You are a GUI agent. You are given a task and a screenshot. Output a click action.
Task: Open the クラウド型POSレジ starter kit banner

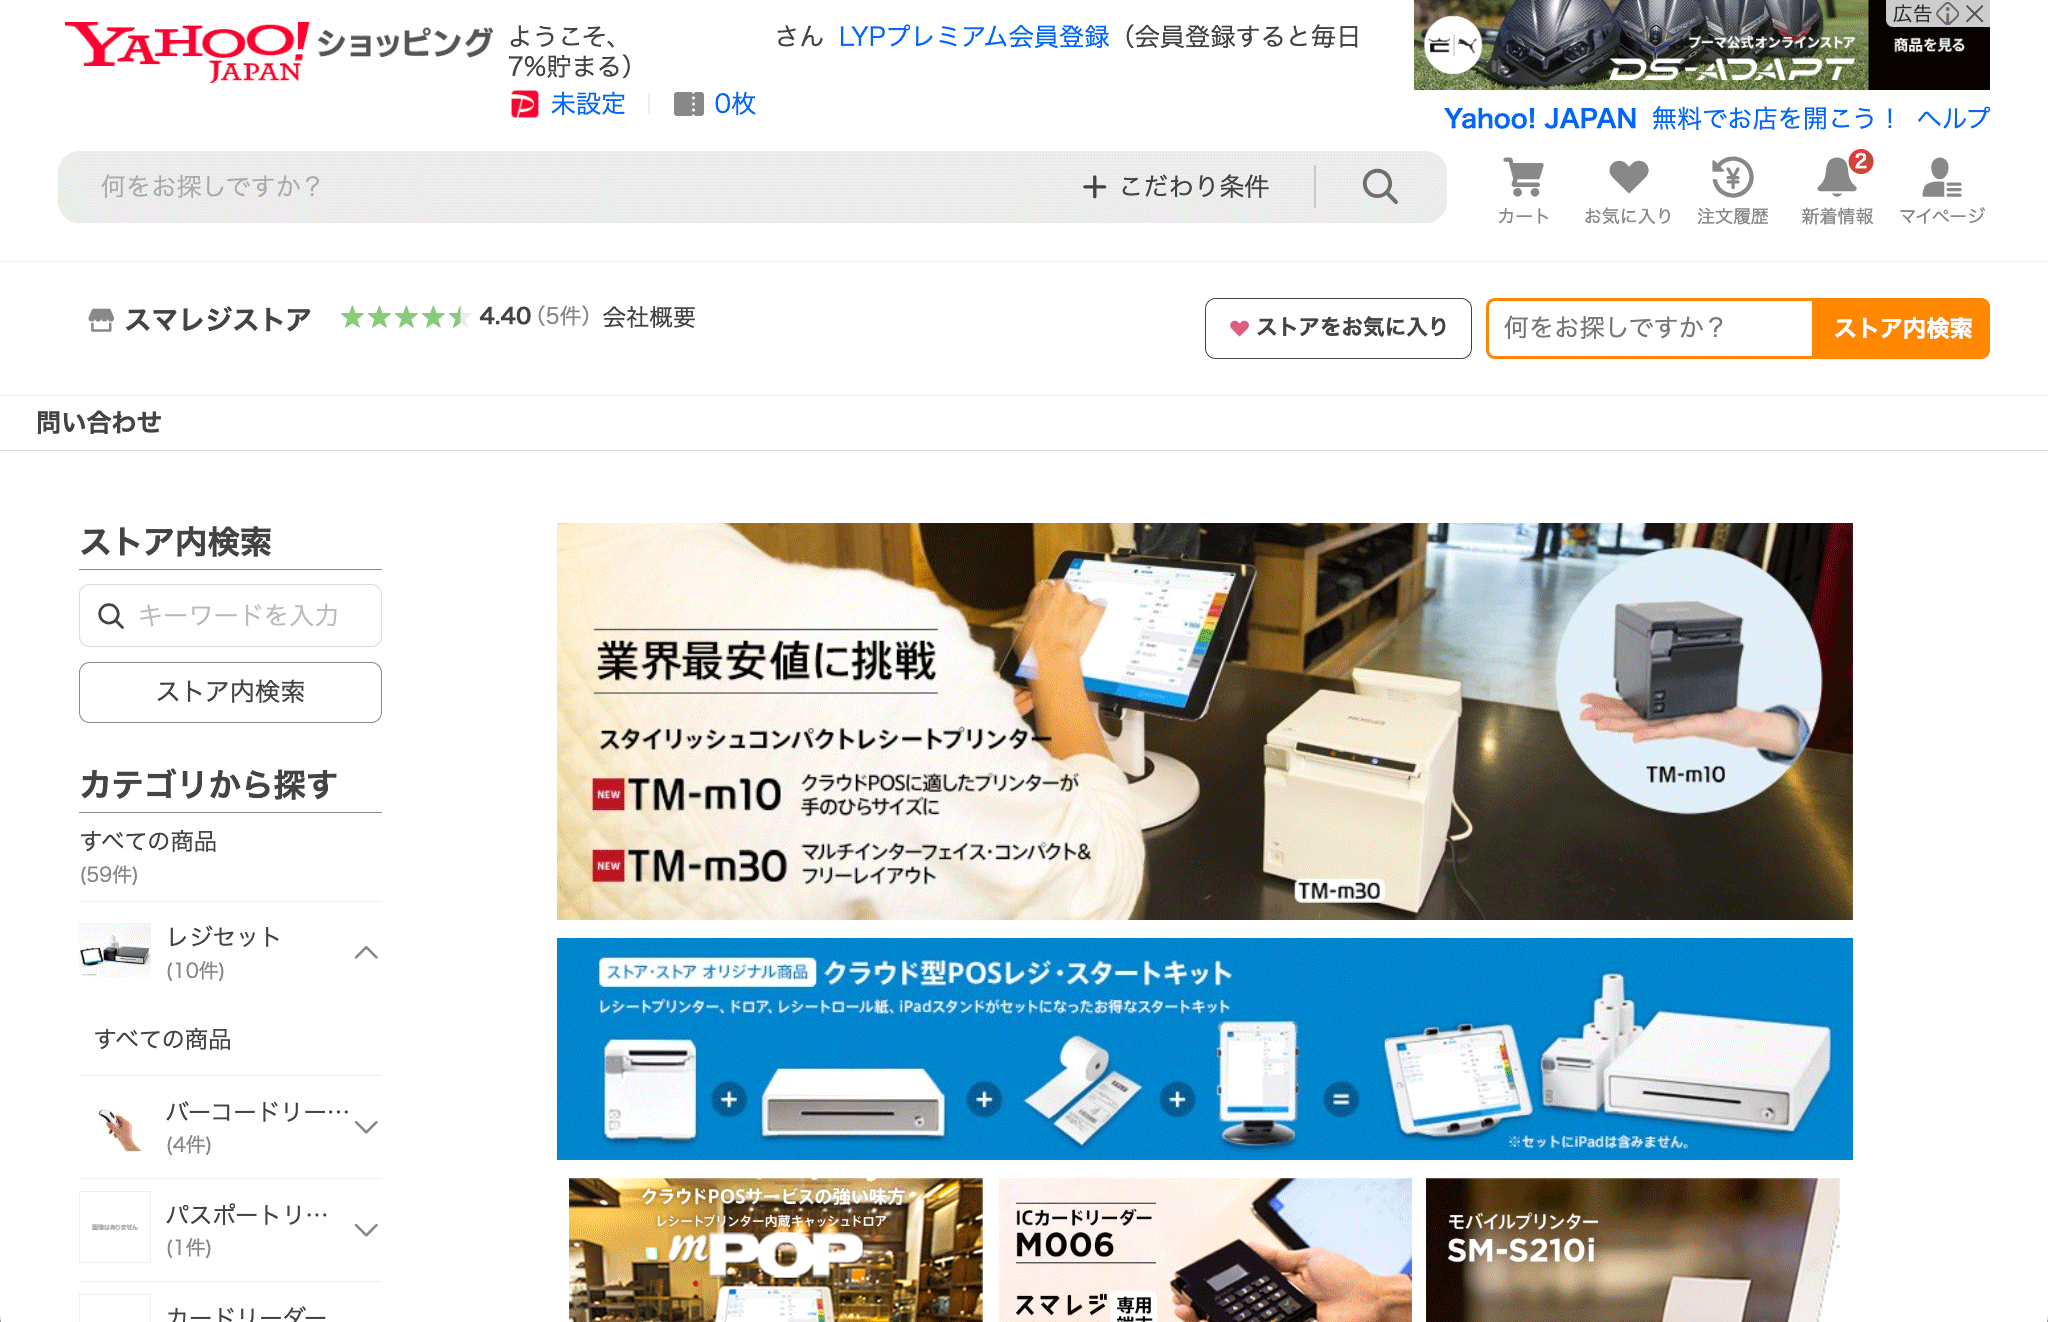(x=1204, y=1048)
